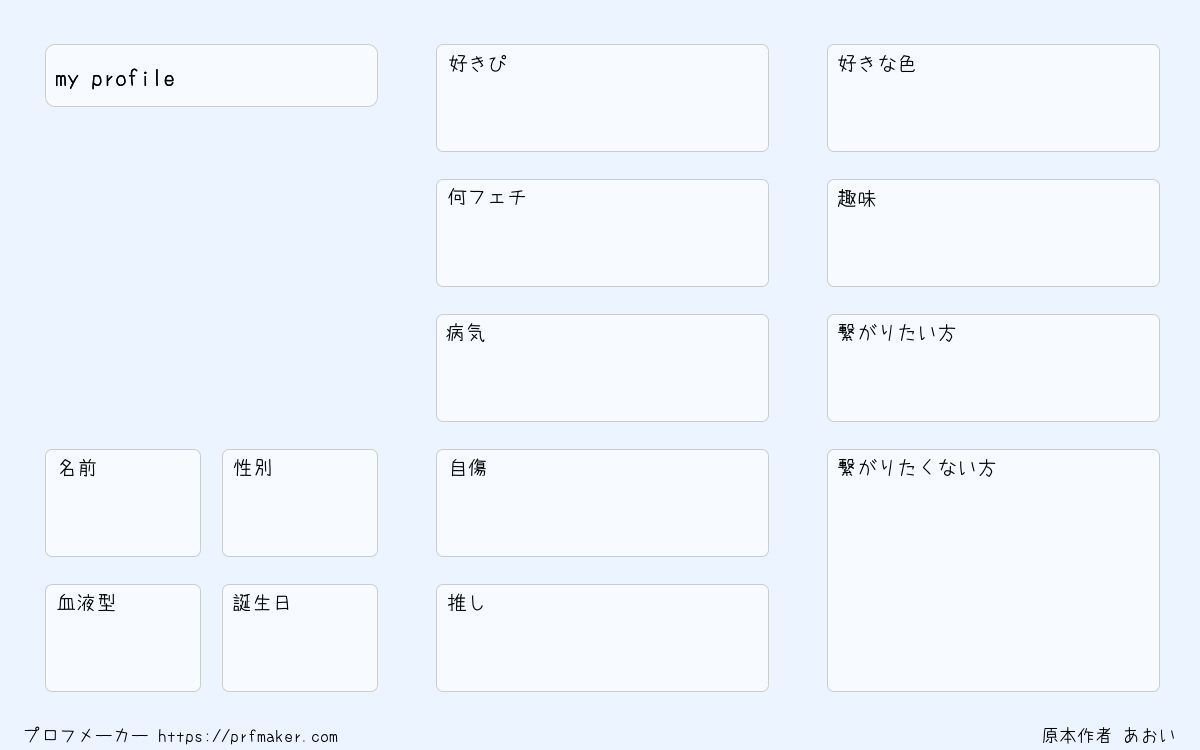Select the 推し field
Viewport: 1200px width, 750px height.
(602, 638)
